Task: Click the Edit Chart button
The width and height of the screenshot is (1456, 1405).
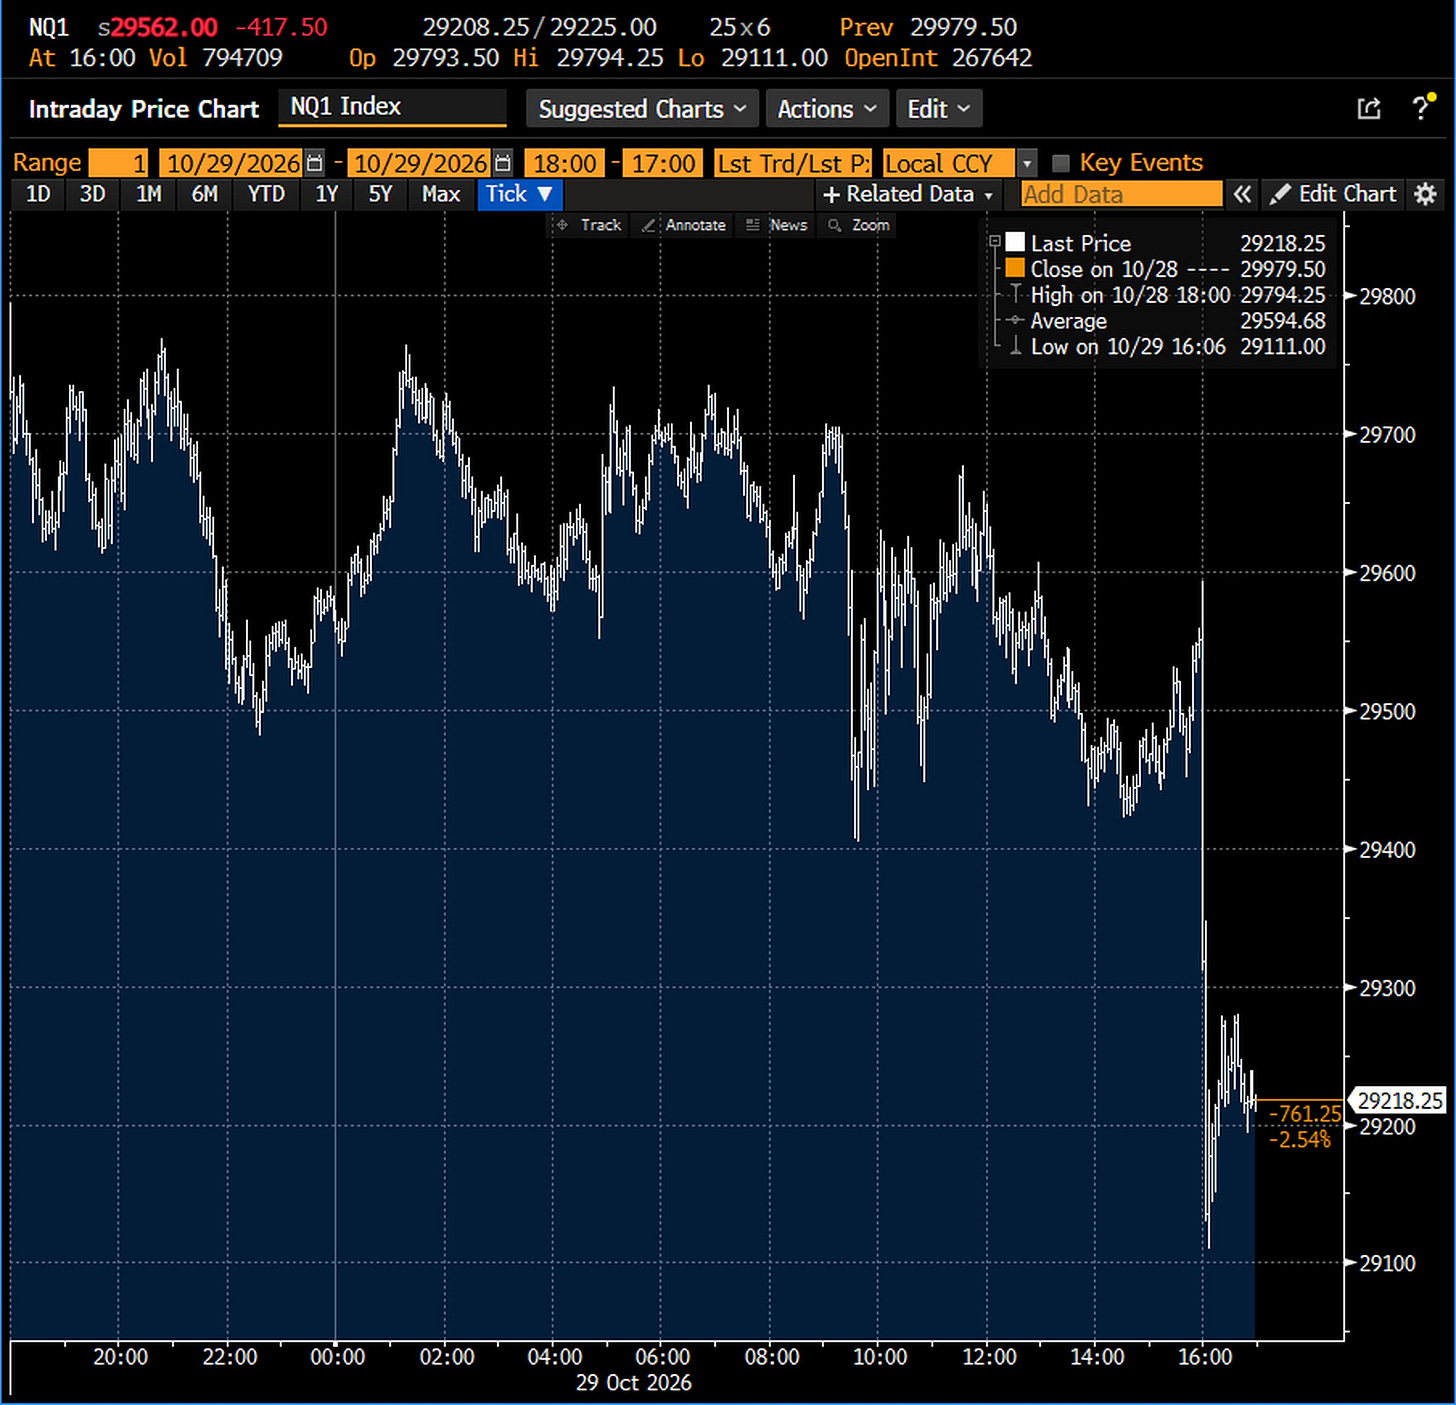Action: [1334, 194]
